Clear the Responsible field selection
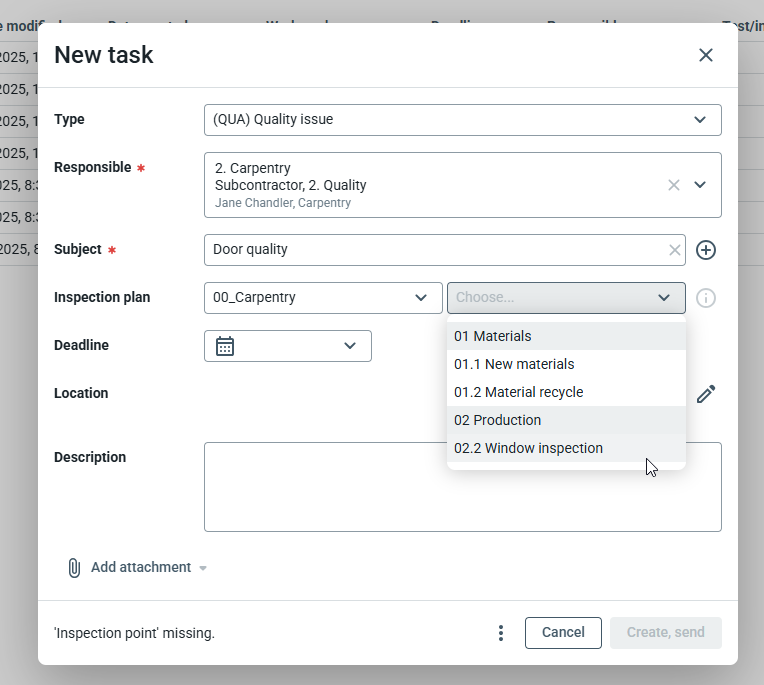This screenshot has width=764, height=685. click(674, 185)
